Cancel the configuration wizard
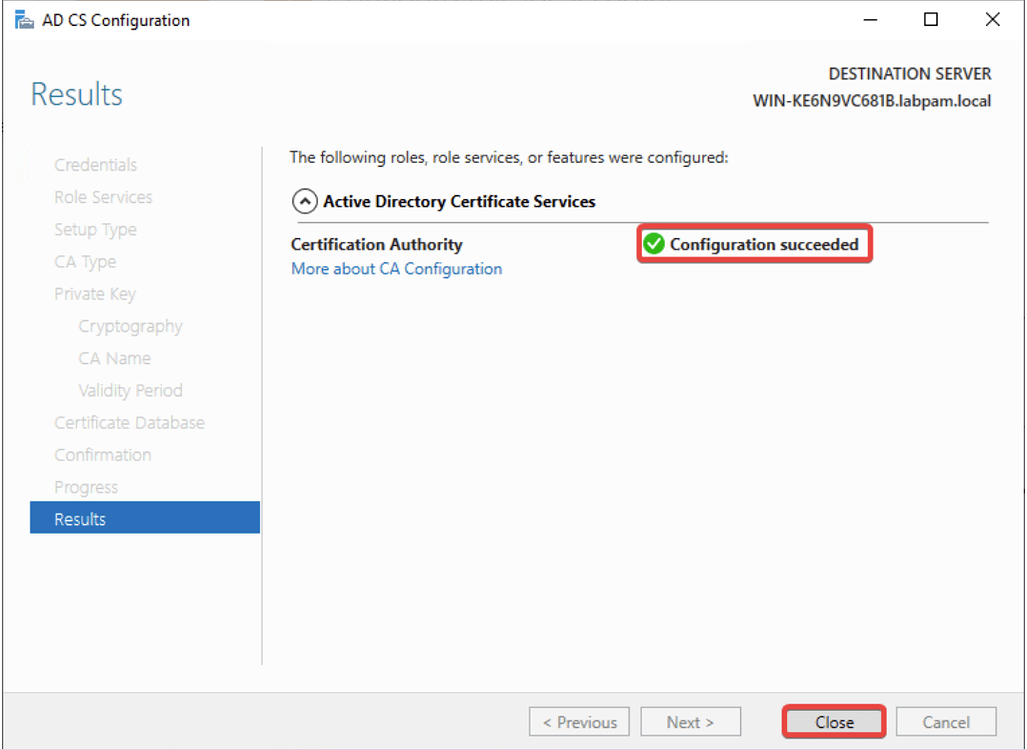 coord(945,721)
